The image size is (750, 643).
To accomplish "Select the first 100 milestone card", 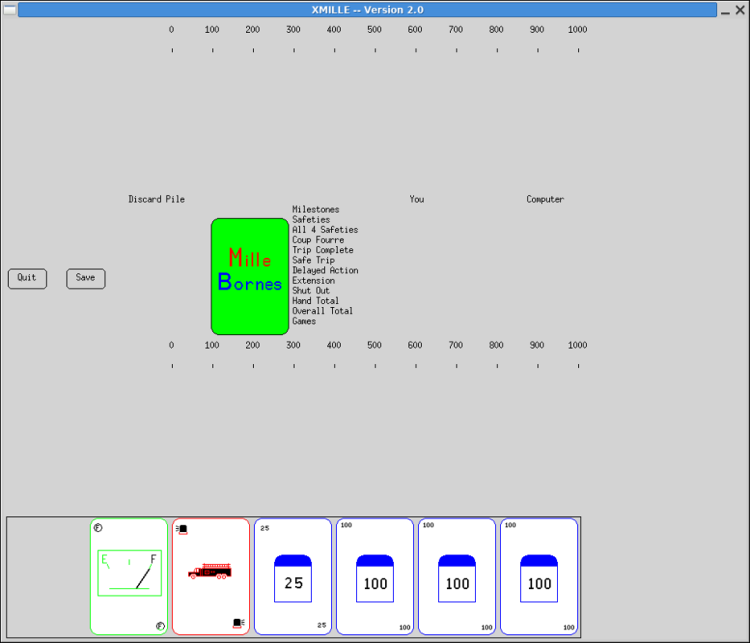I will pos(375,576).
